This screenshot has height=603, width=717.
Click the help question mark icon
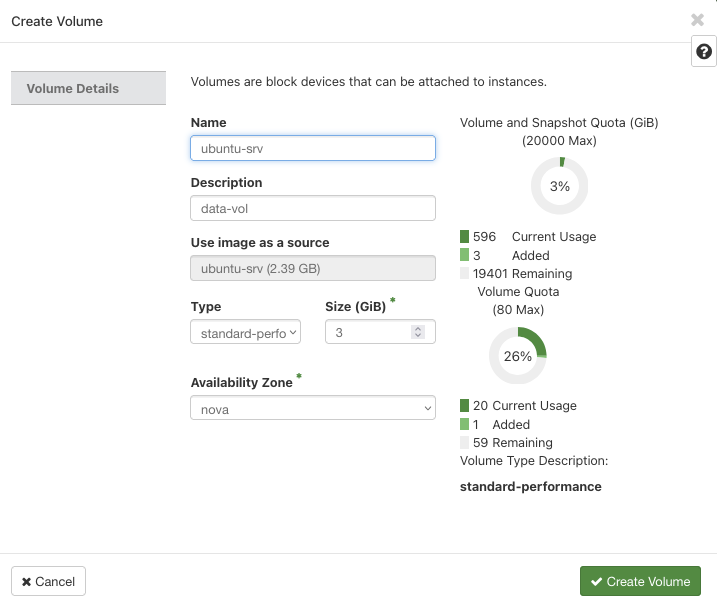point(704,52)
